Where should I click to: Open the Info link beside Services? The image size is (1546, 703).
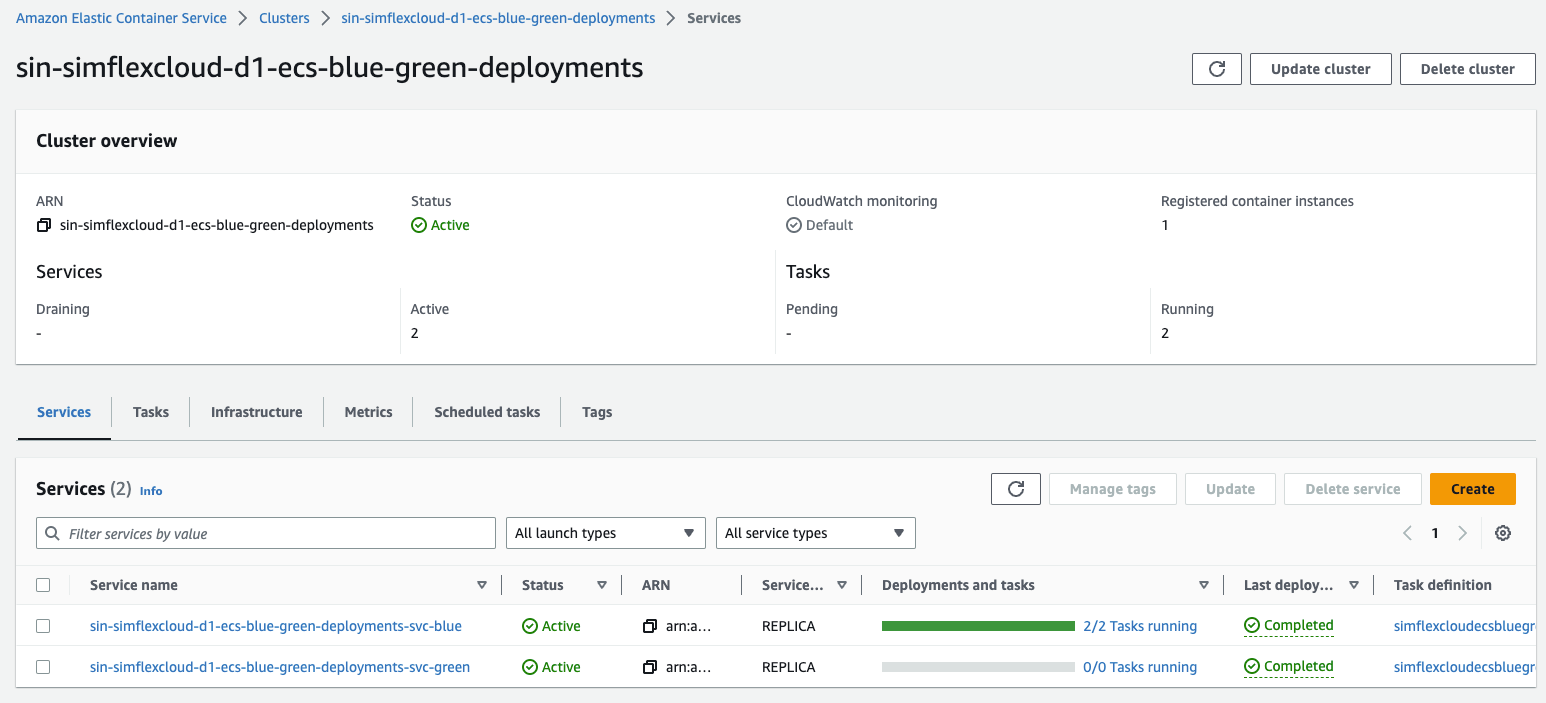(x=151, y=491)
